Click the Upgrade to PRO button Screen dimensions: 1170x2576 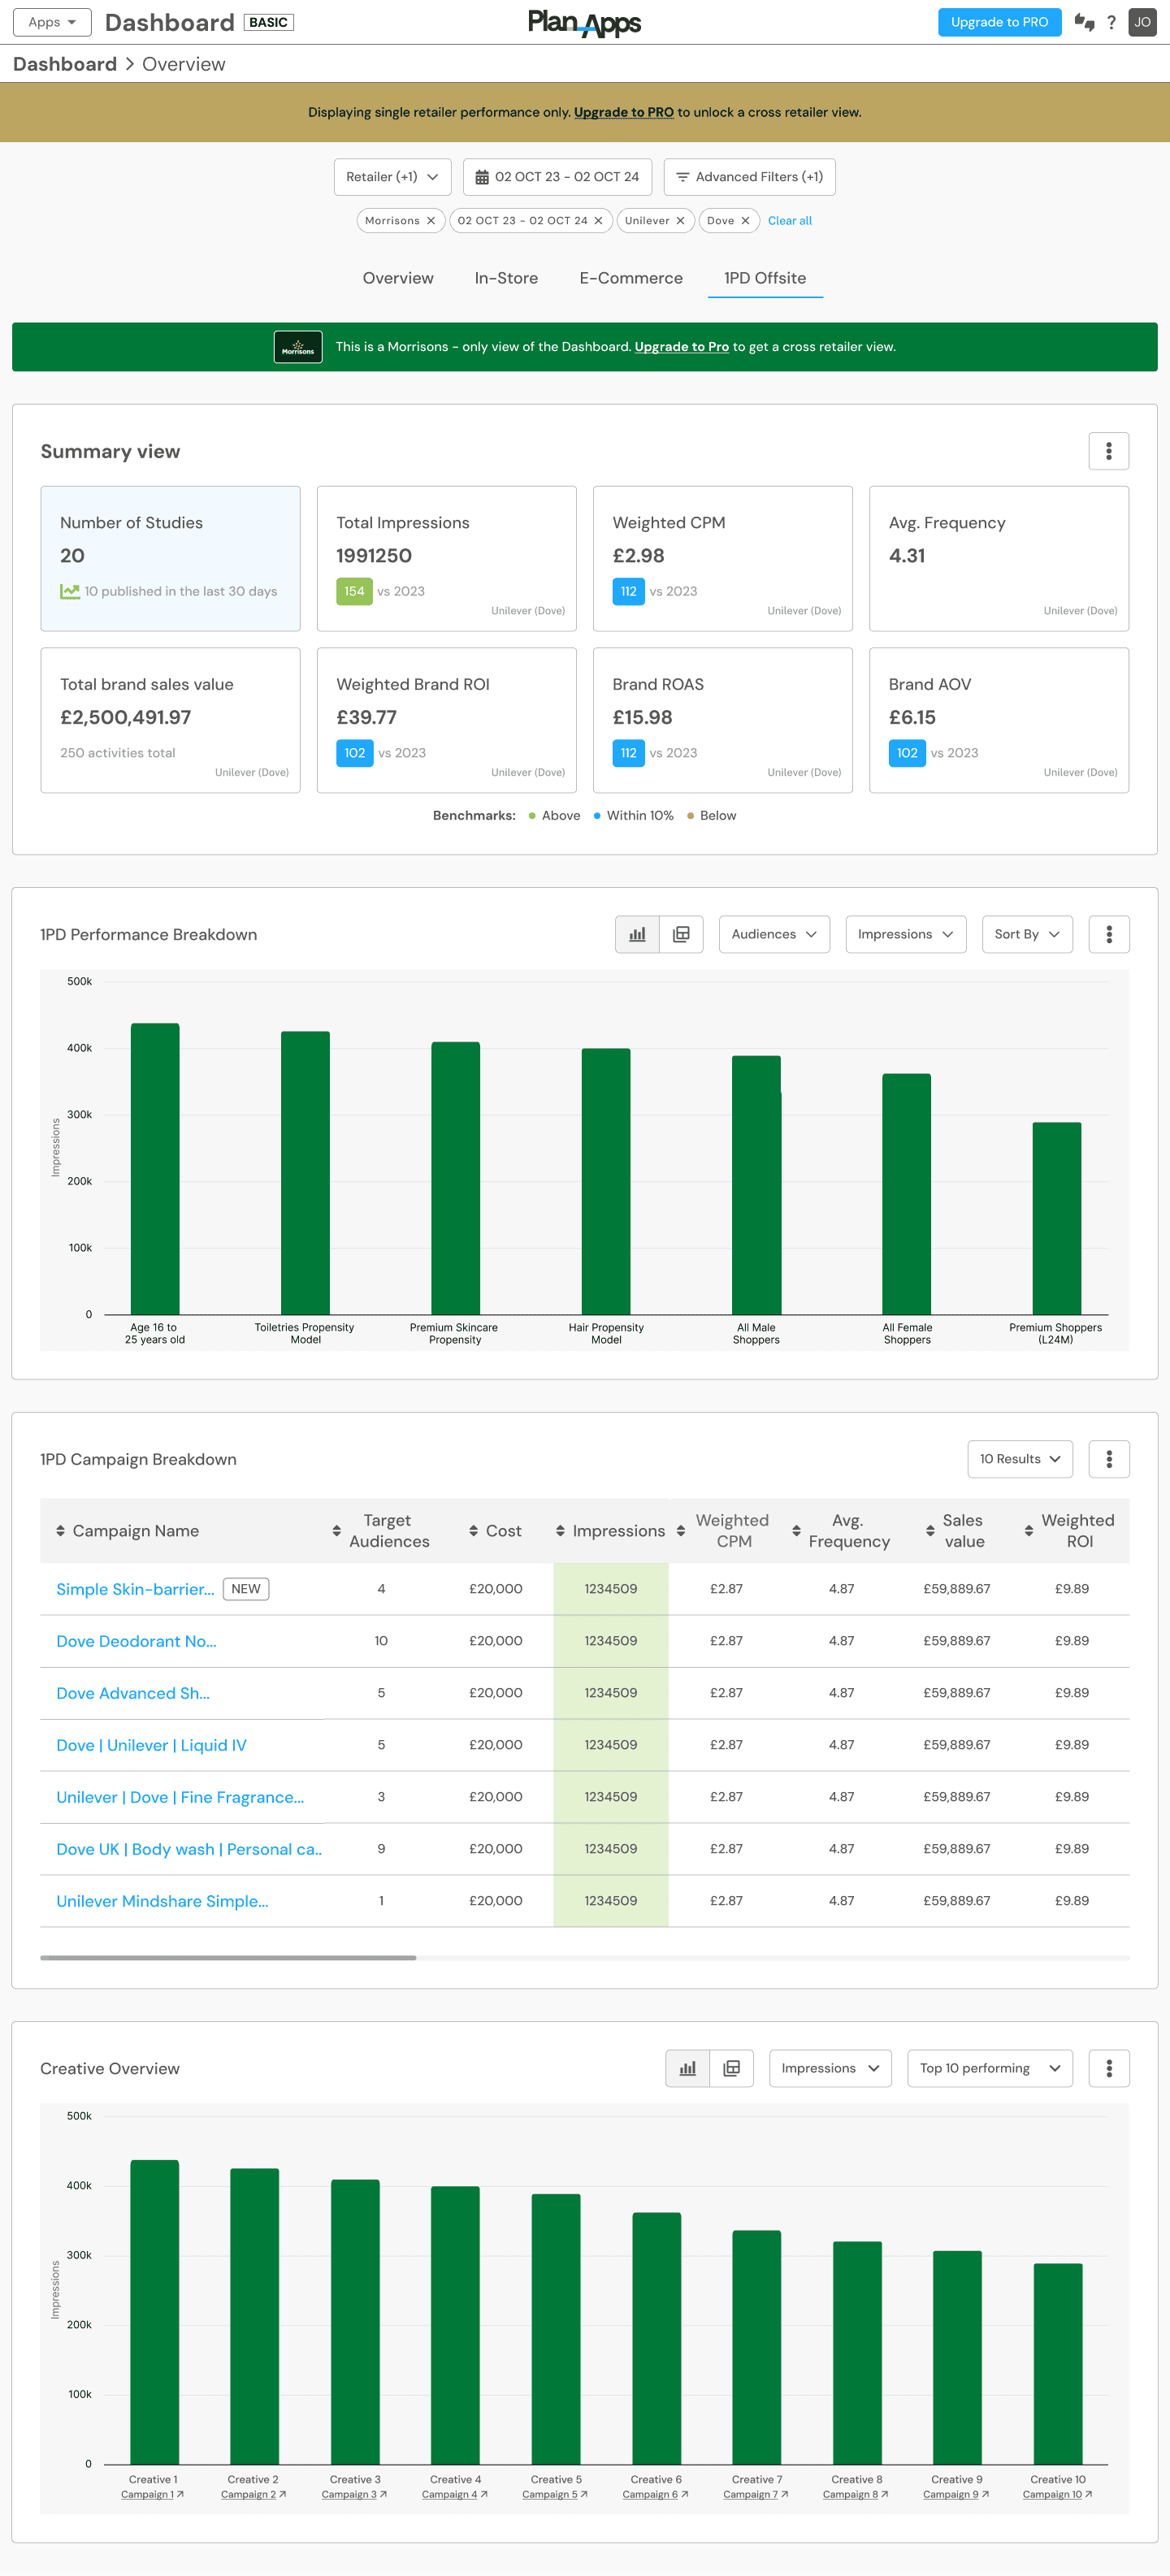point(999,22)
